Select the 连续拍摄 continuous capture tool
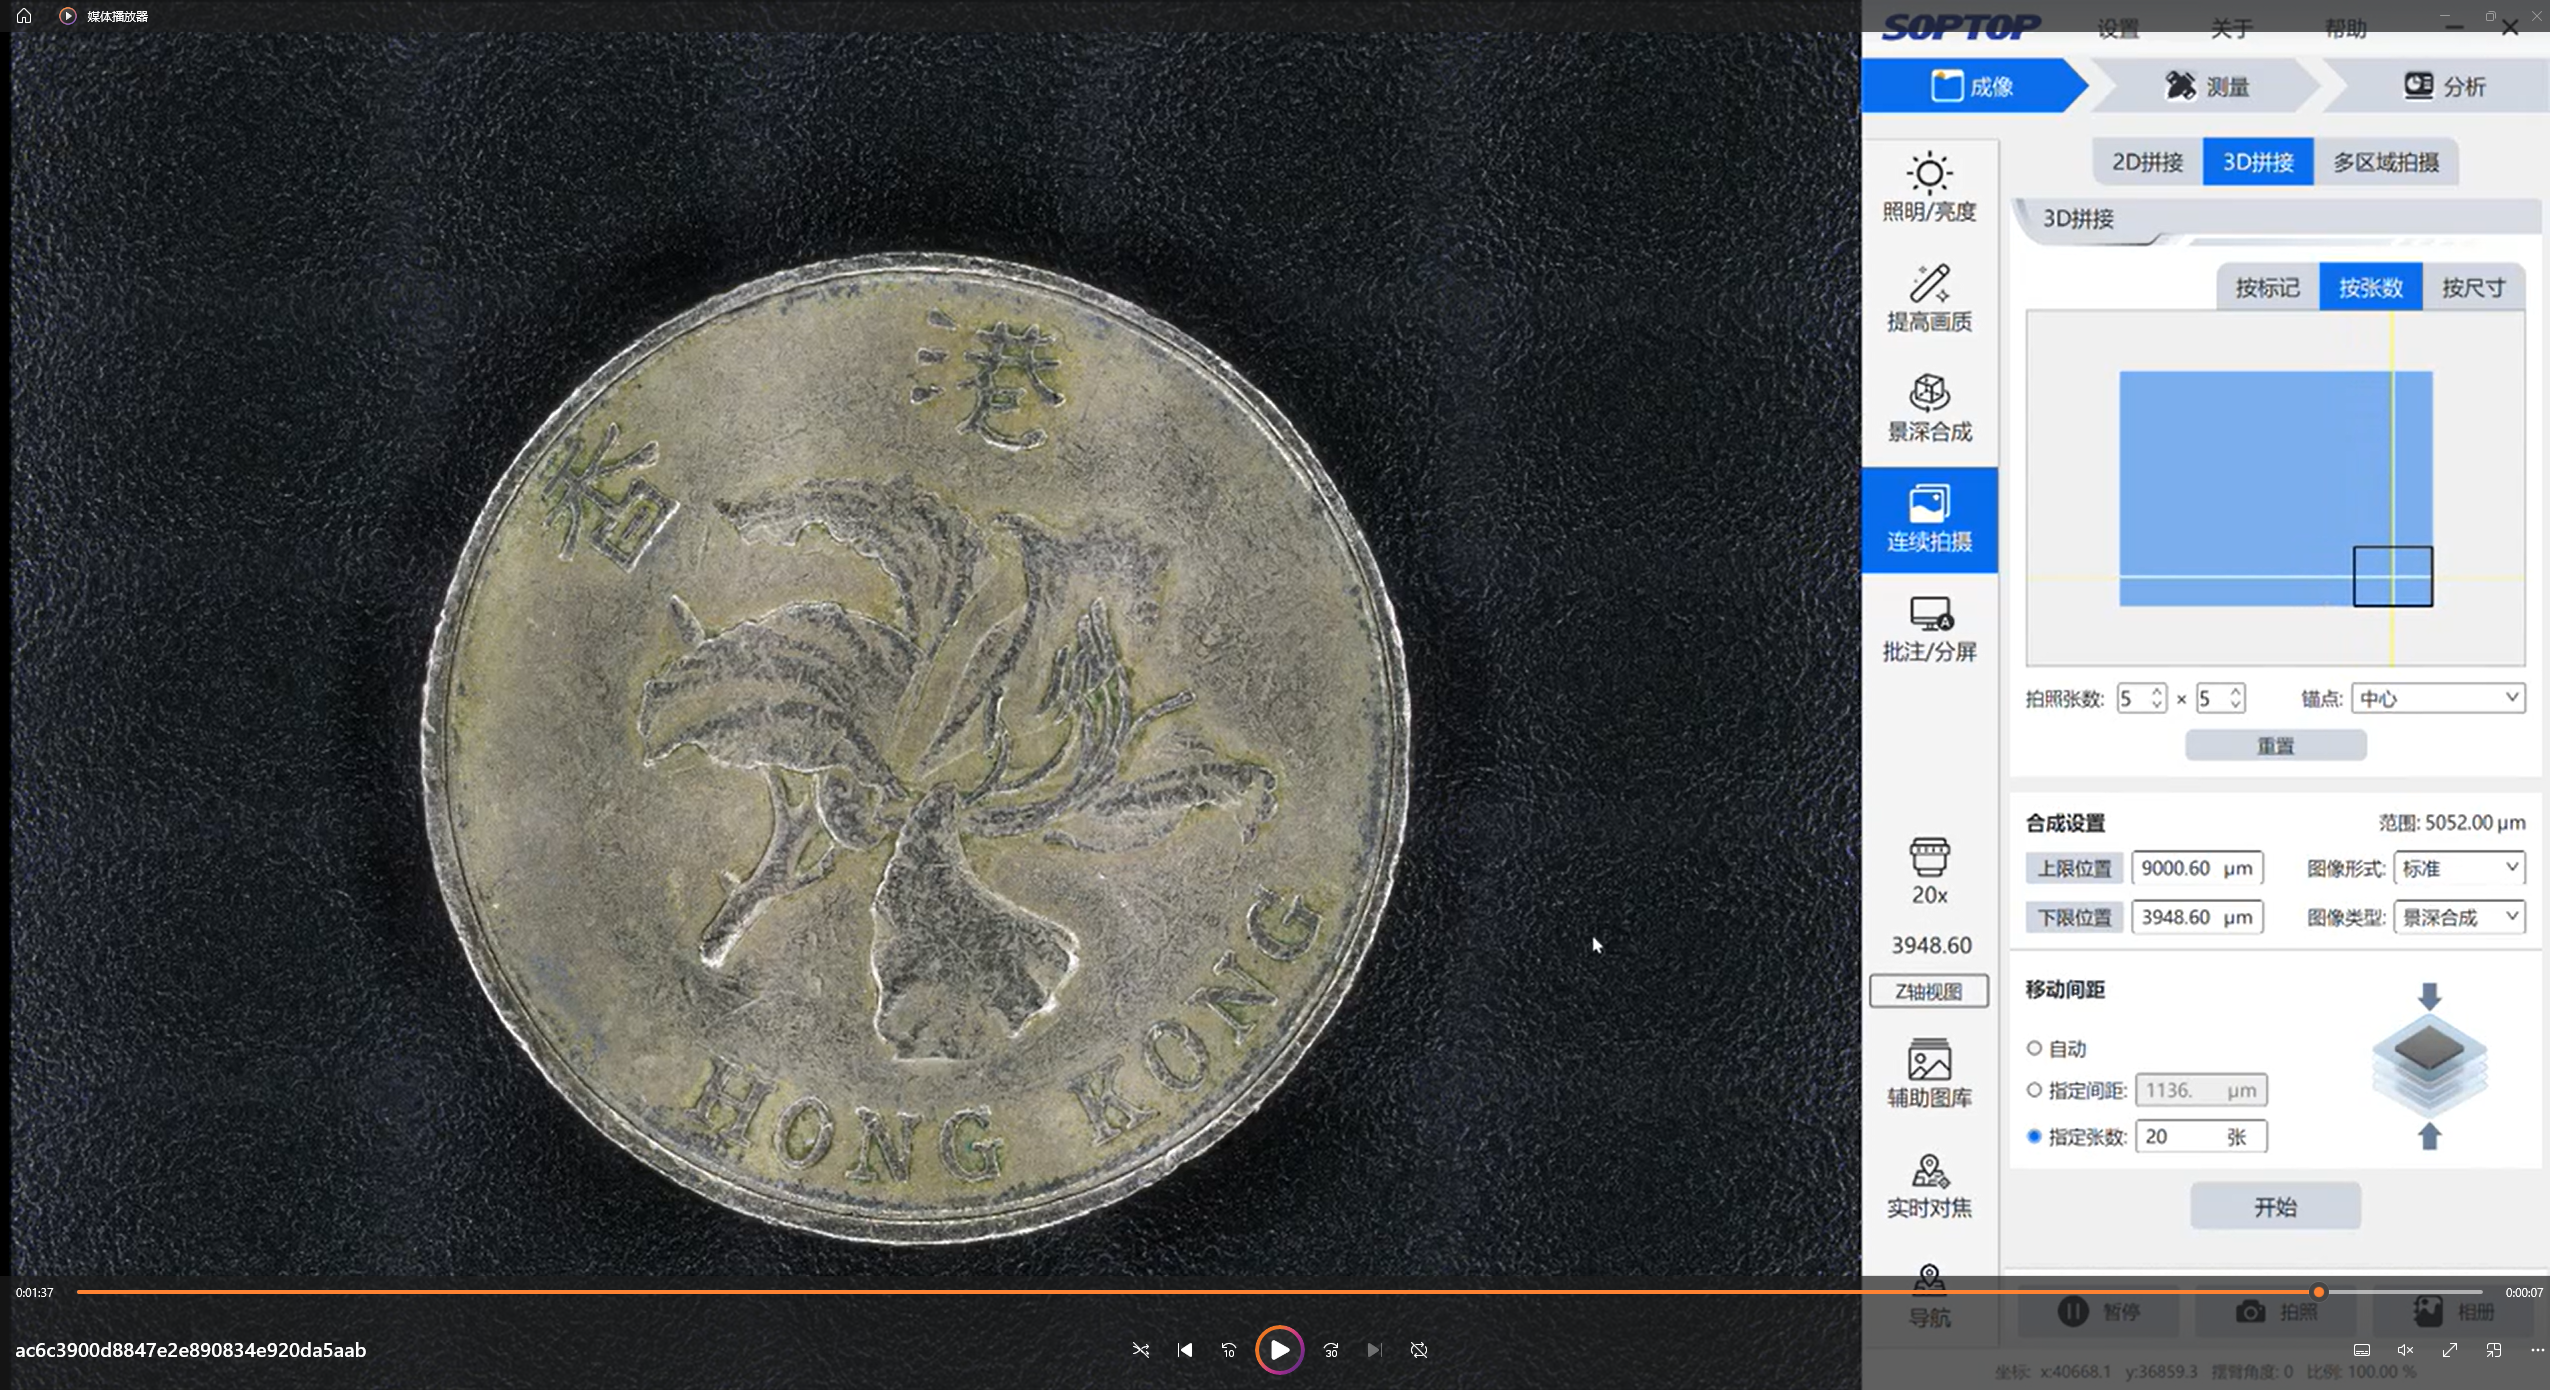The image size is (2550, 1390). click(x=1929, y=519)
